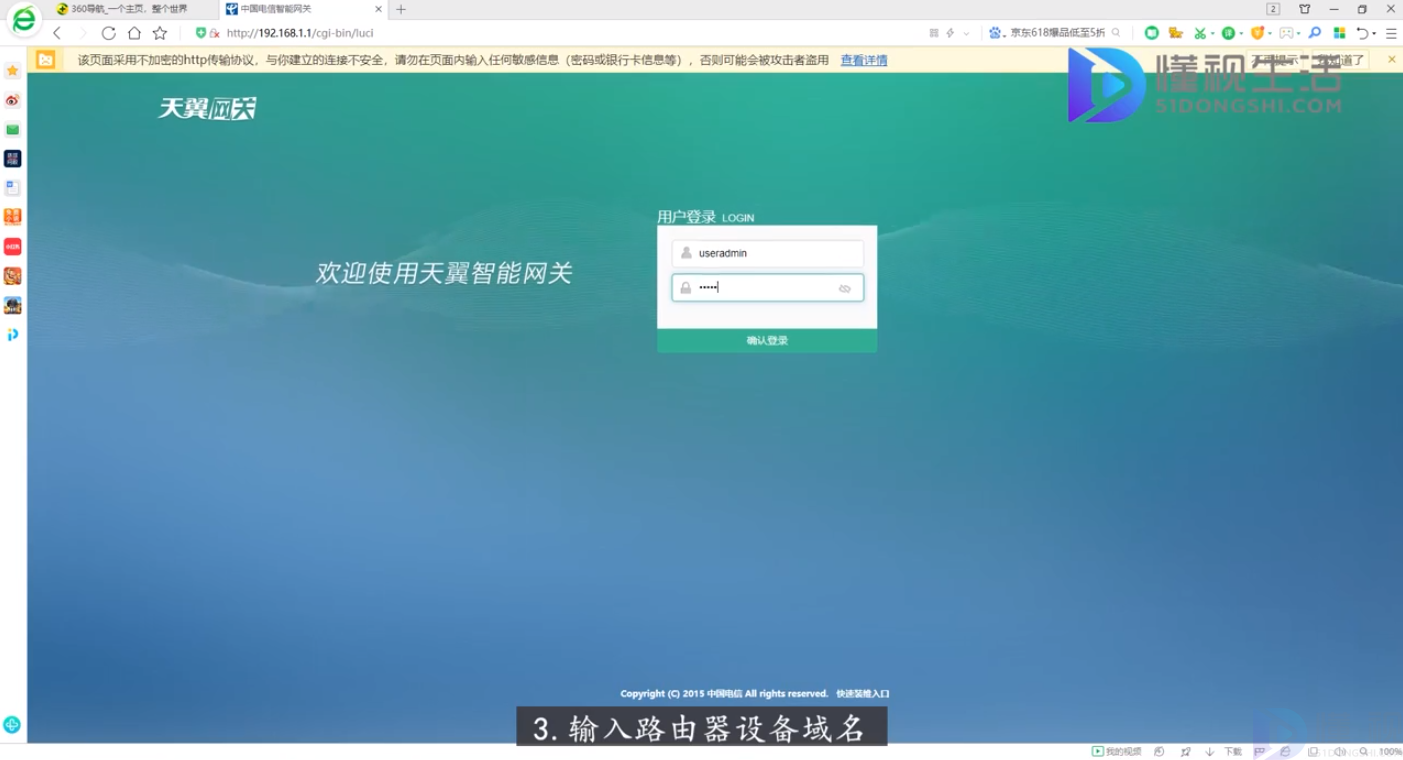
Task: Open the Weibo icon in sidebar
Action: point(12,100)
